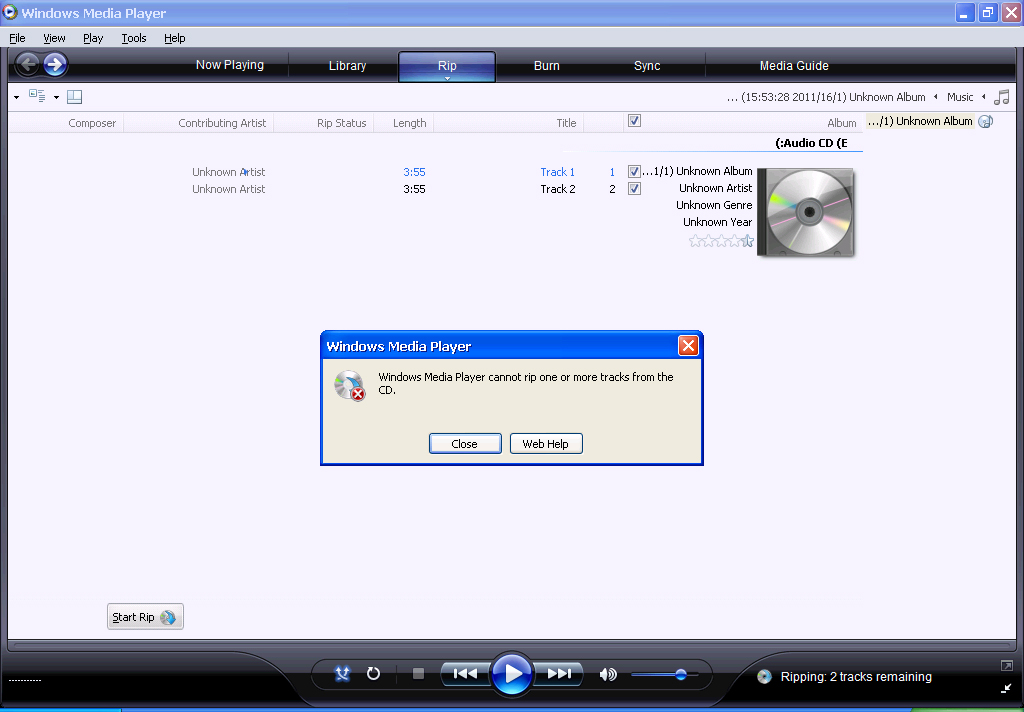The image size is (1024, 712).
Task: Click Unknown Artist in the Track 2 row
Action: [229, 189]
